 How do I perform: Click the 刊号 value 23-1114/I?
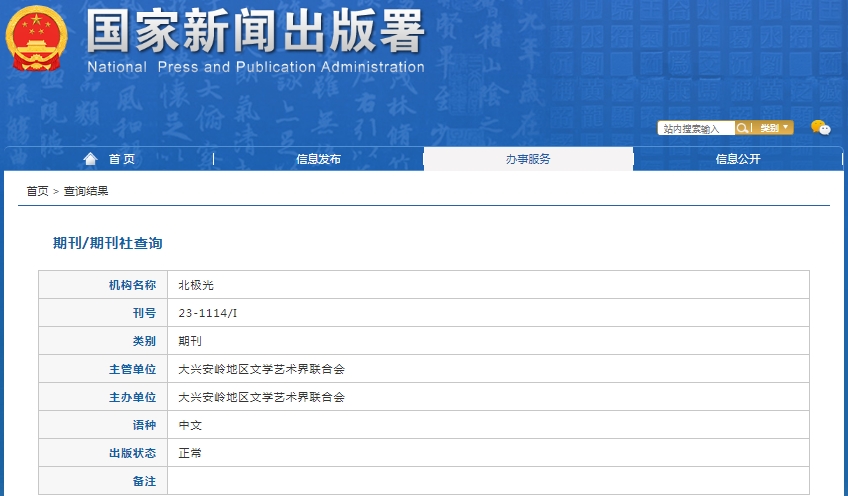208,313
